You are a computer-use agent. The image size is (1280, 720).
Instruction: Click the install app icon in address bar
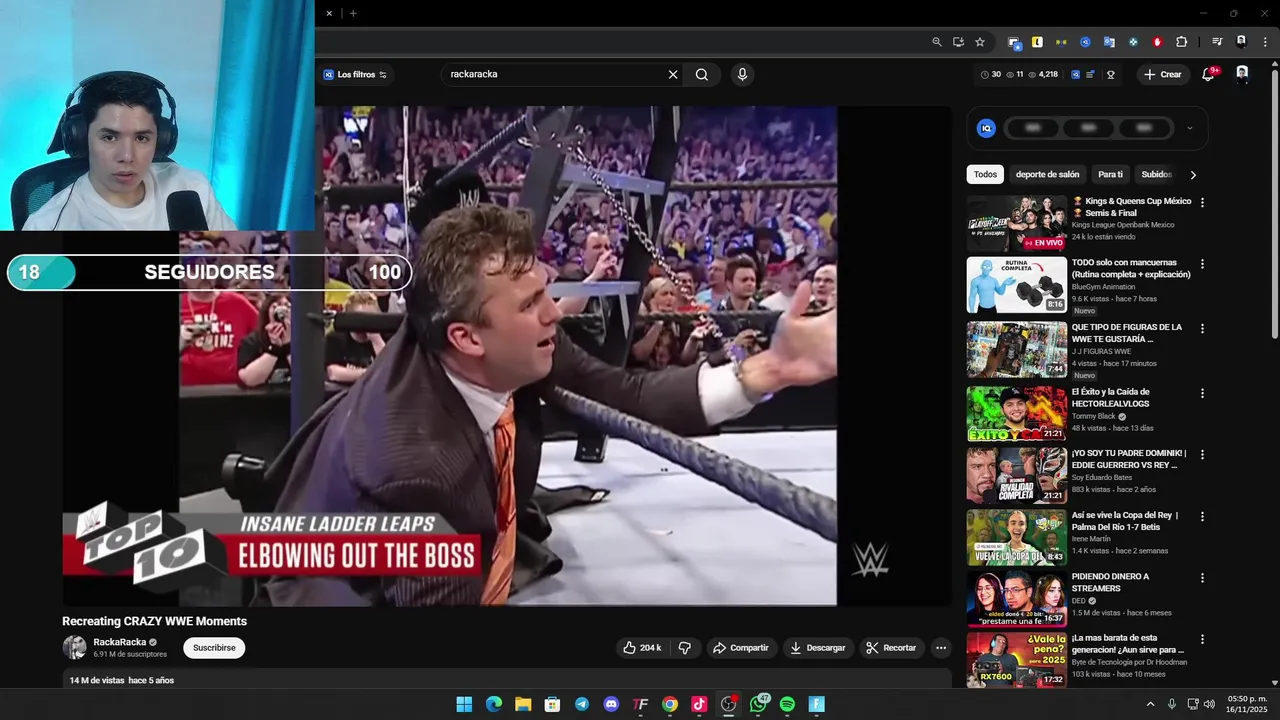[958, 42]
